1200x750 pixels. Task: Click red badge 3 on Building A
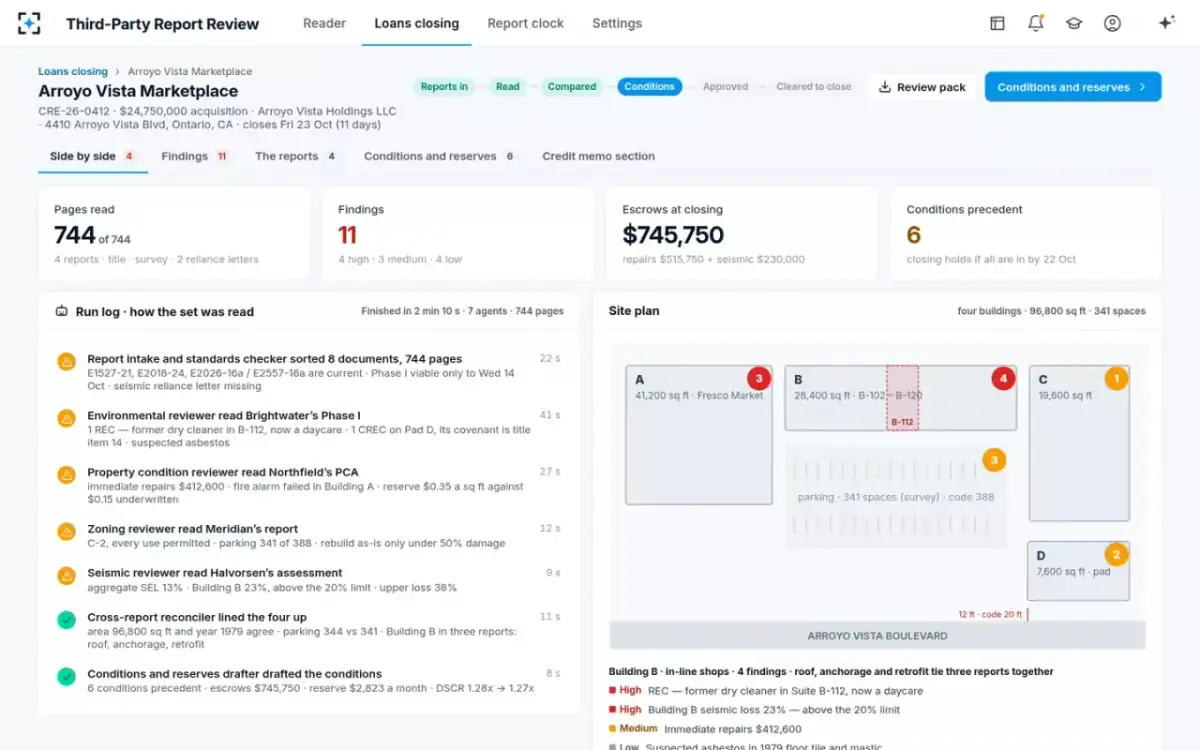(x=759, y=379)
